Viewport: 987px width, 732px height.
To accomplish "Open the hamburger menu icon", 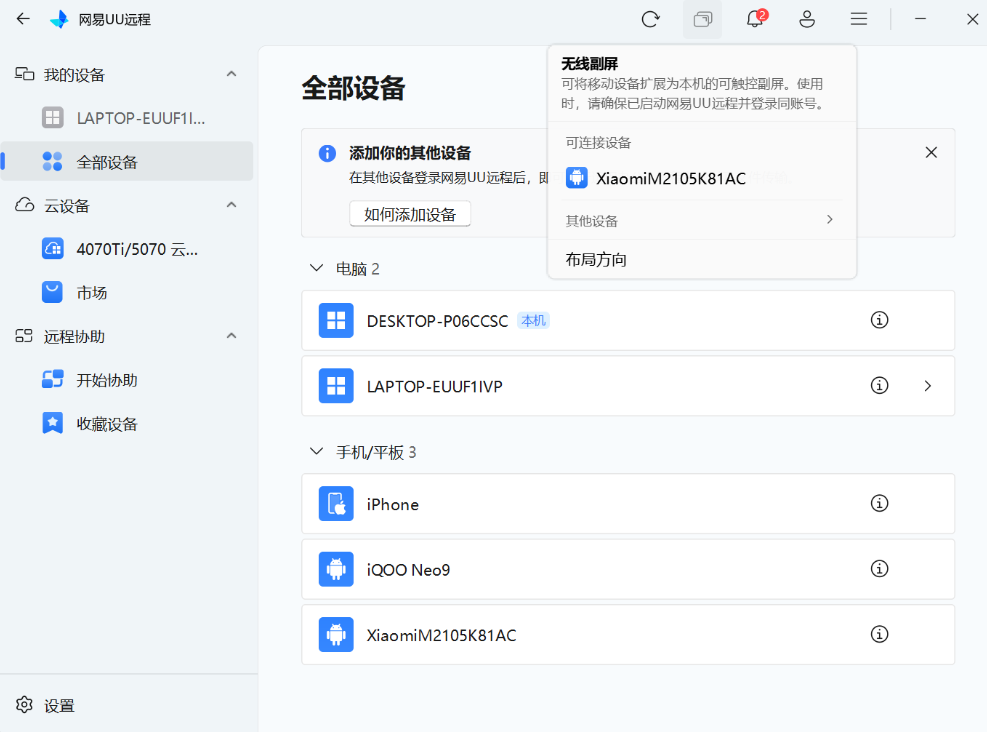I will pyautogui.click(x=859, y=20).
